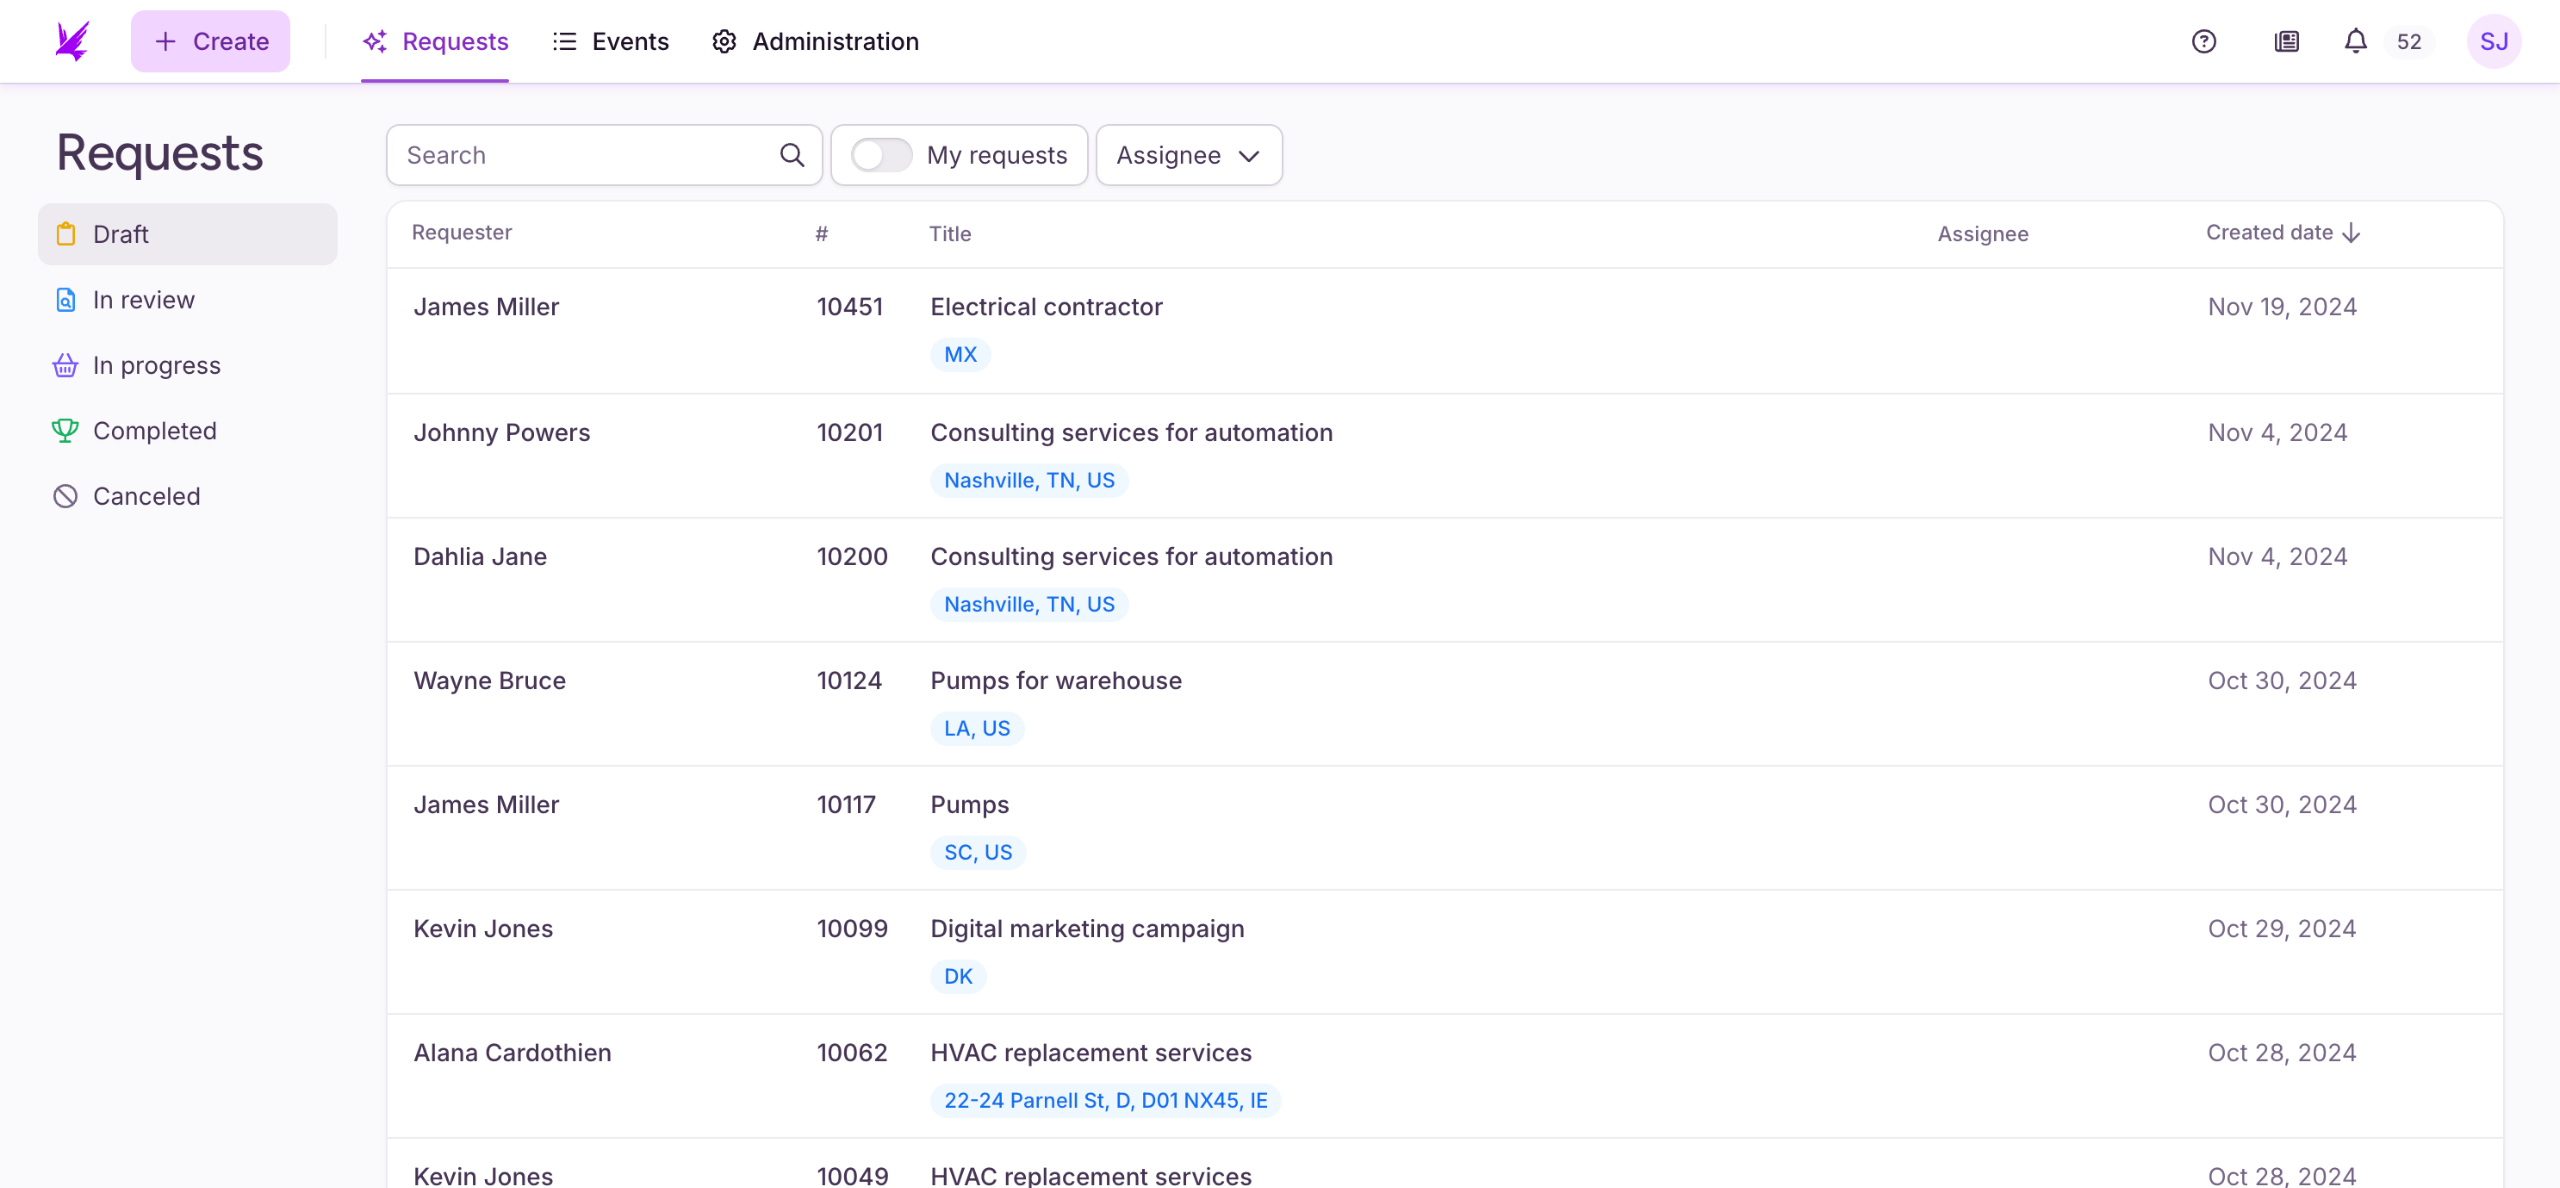Open the help question mark icon
This screenshot has height=1188, width=2560.
[x=2204, y=41]
